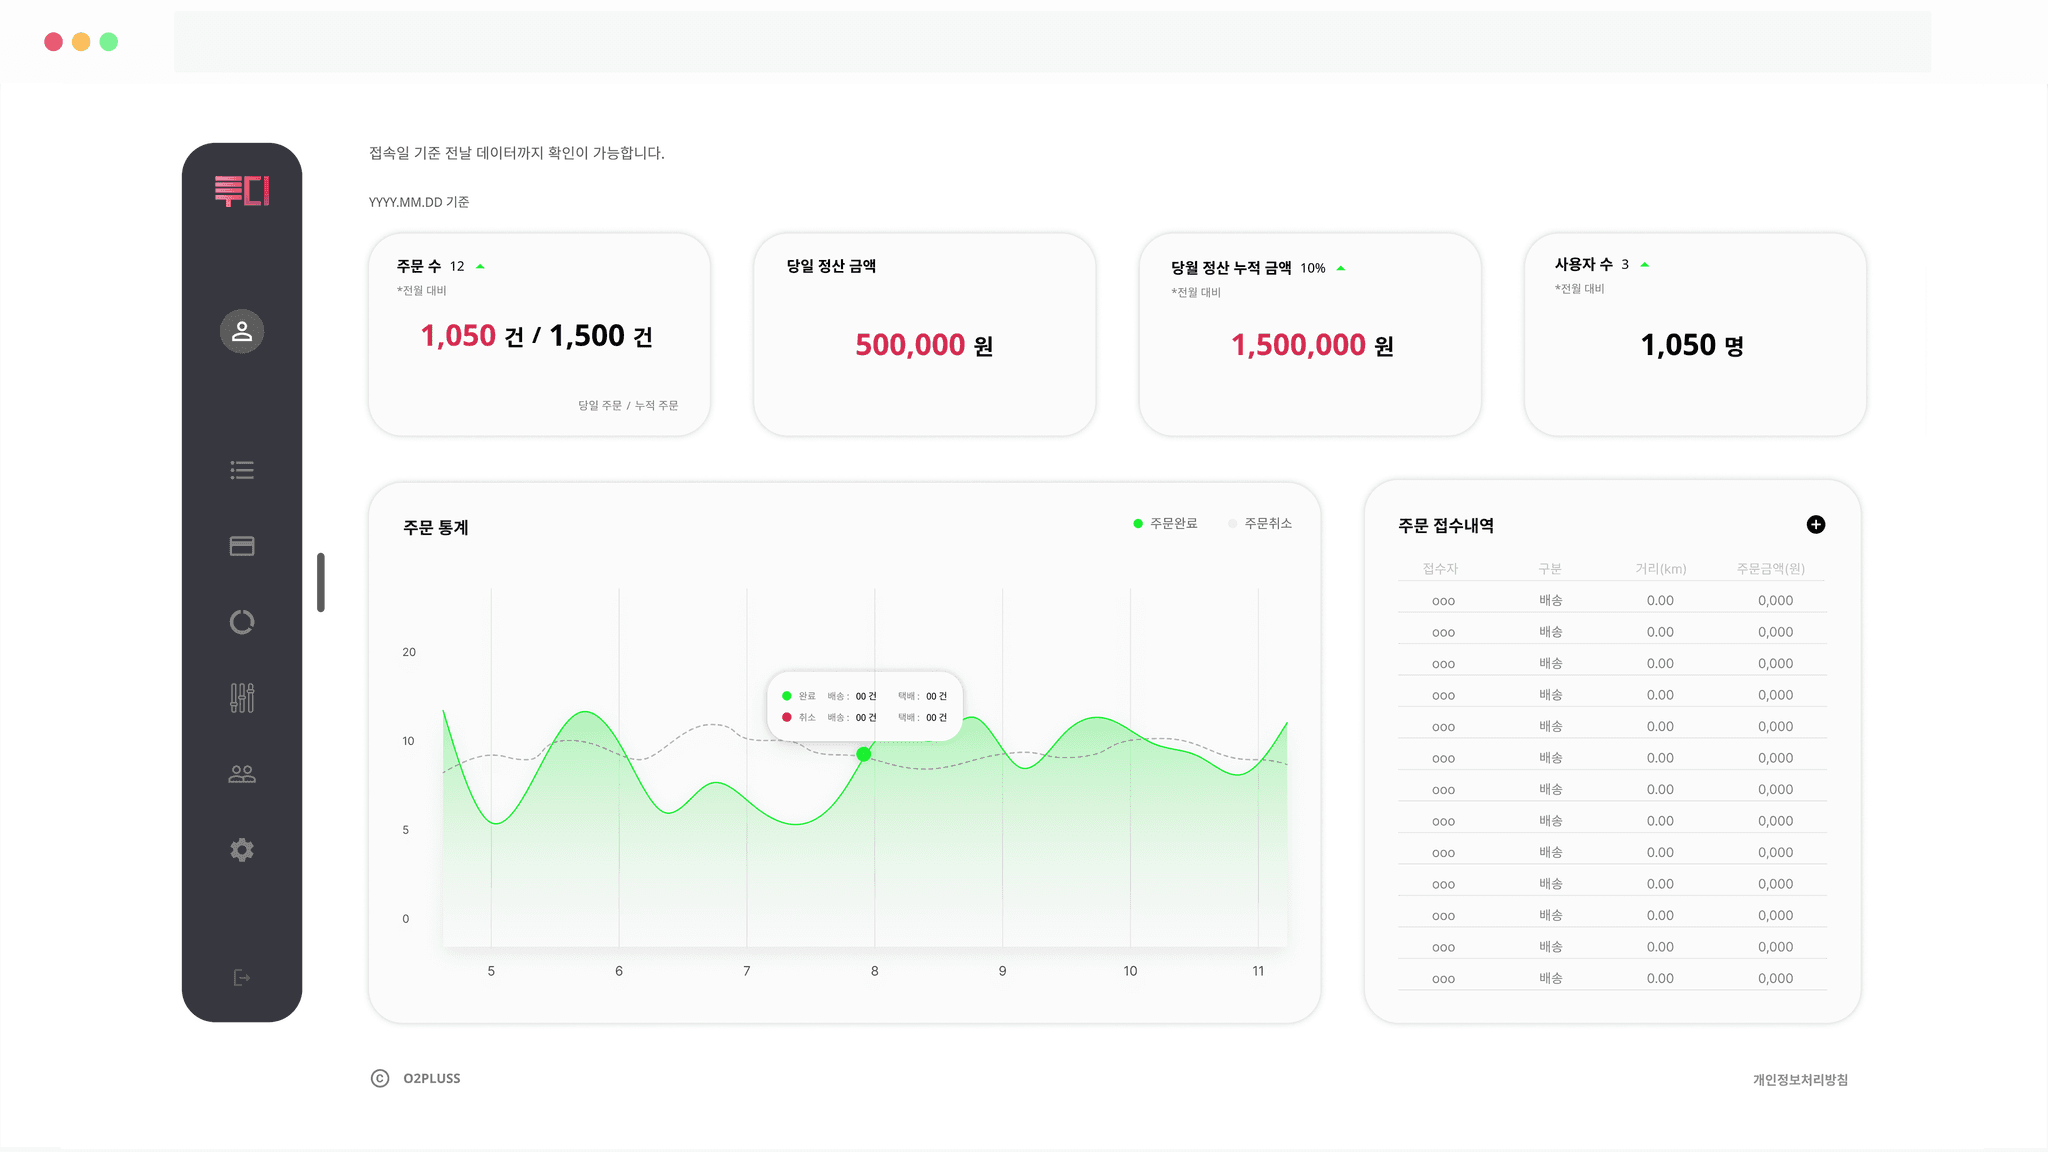Click the plus icon in 주문 접수내역

pos(1816,525)
